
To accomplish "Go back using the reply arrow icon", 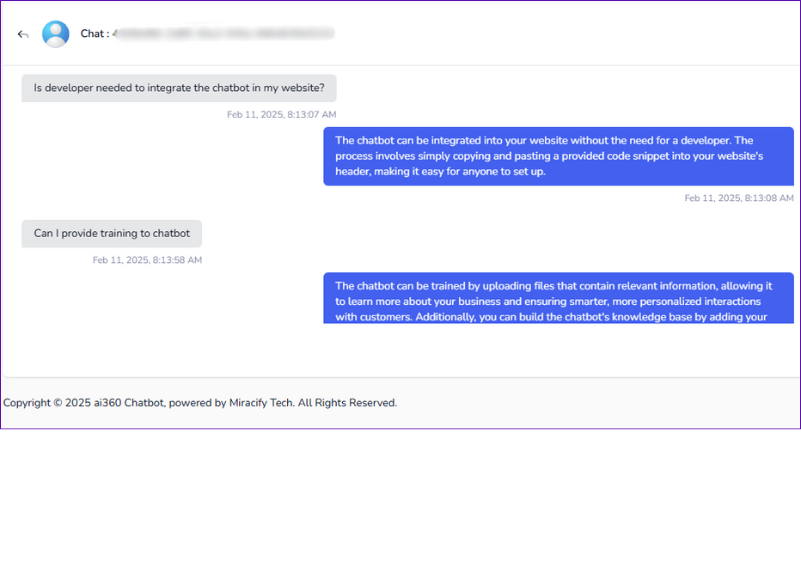I will [x=23, y=34].
